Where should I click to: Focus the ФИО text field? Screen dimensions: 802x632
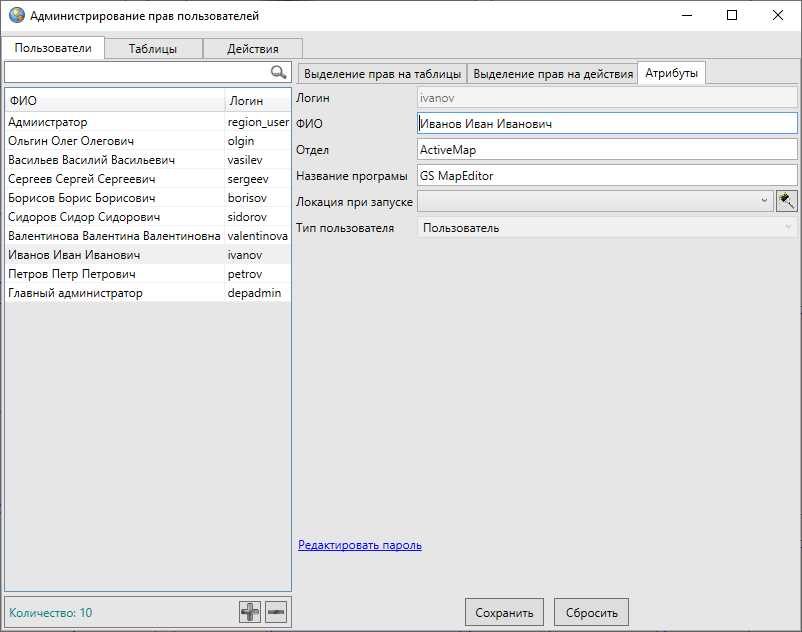click(606, 124)
